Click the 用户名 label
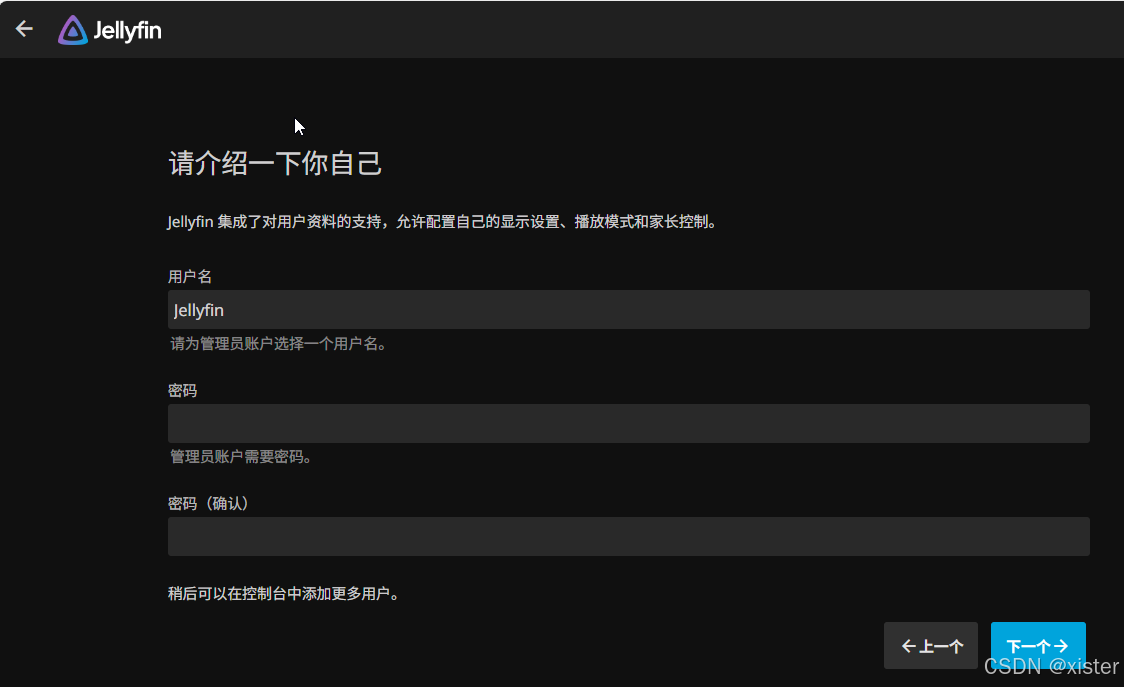The image size is (1124, 687). [x=190, y=277]
